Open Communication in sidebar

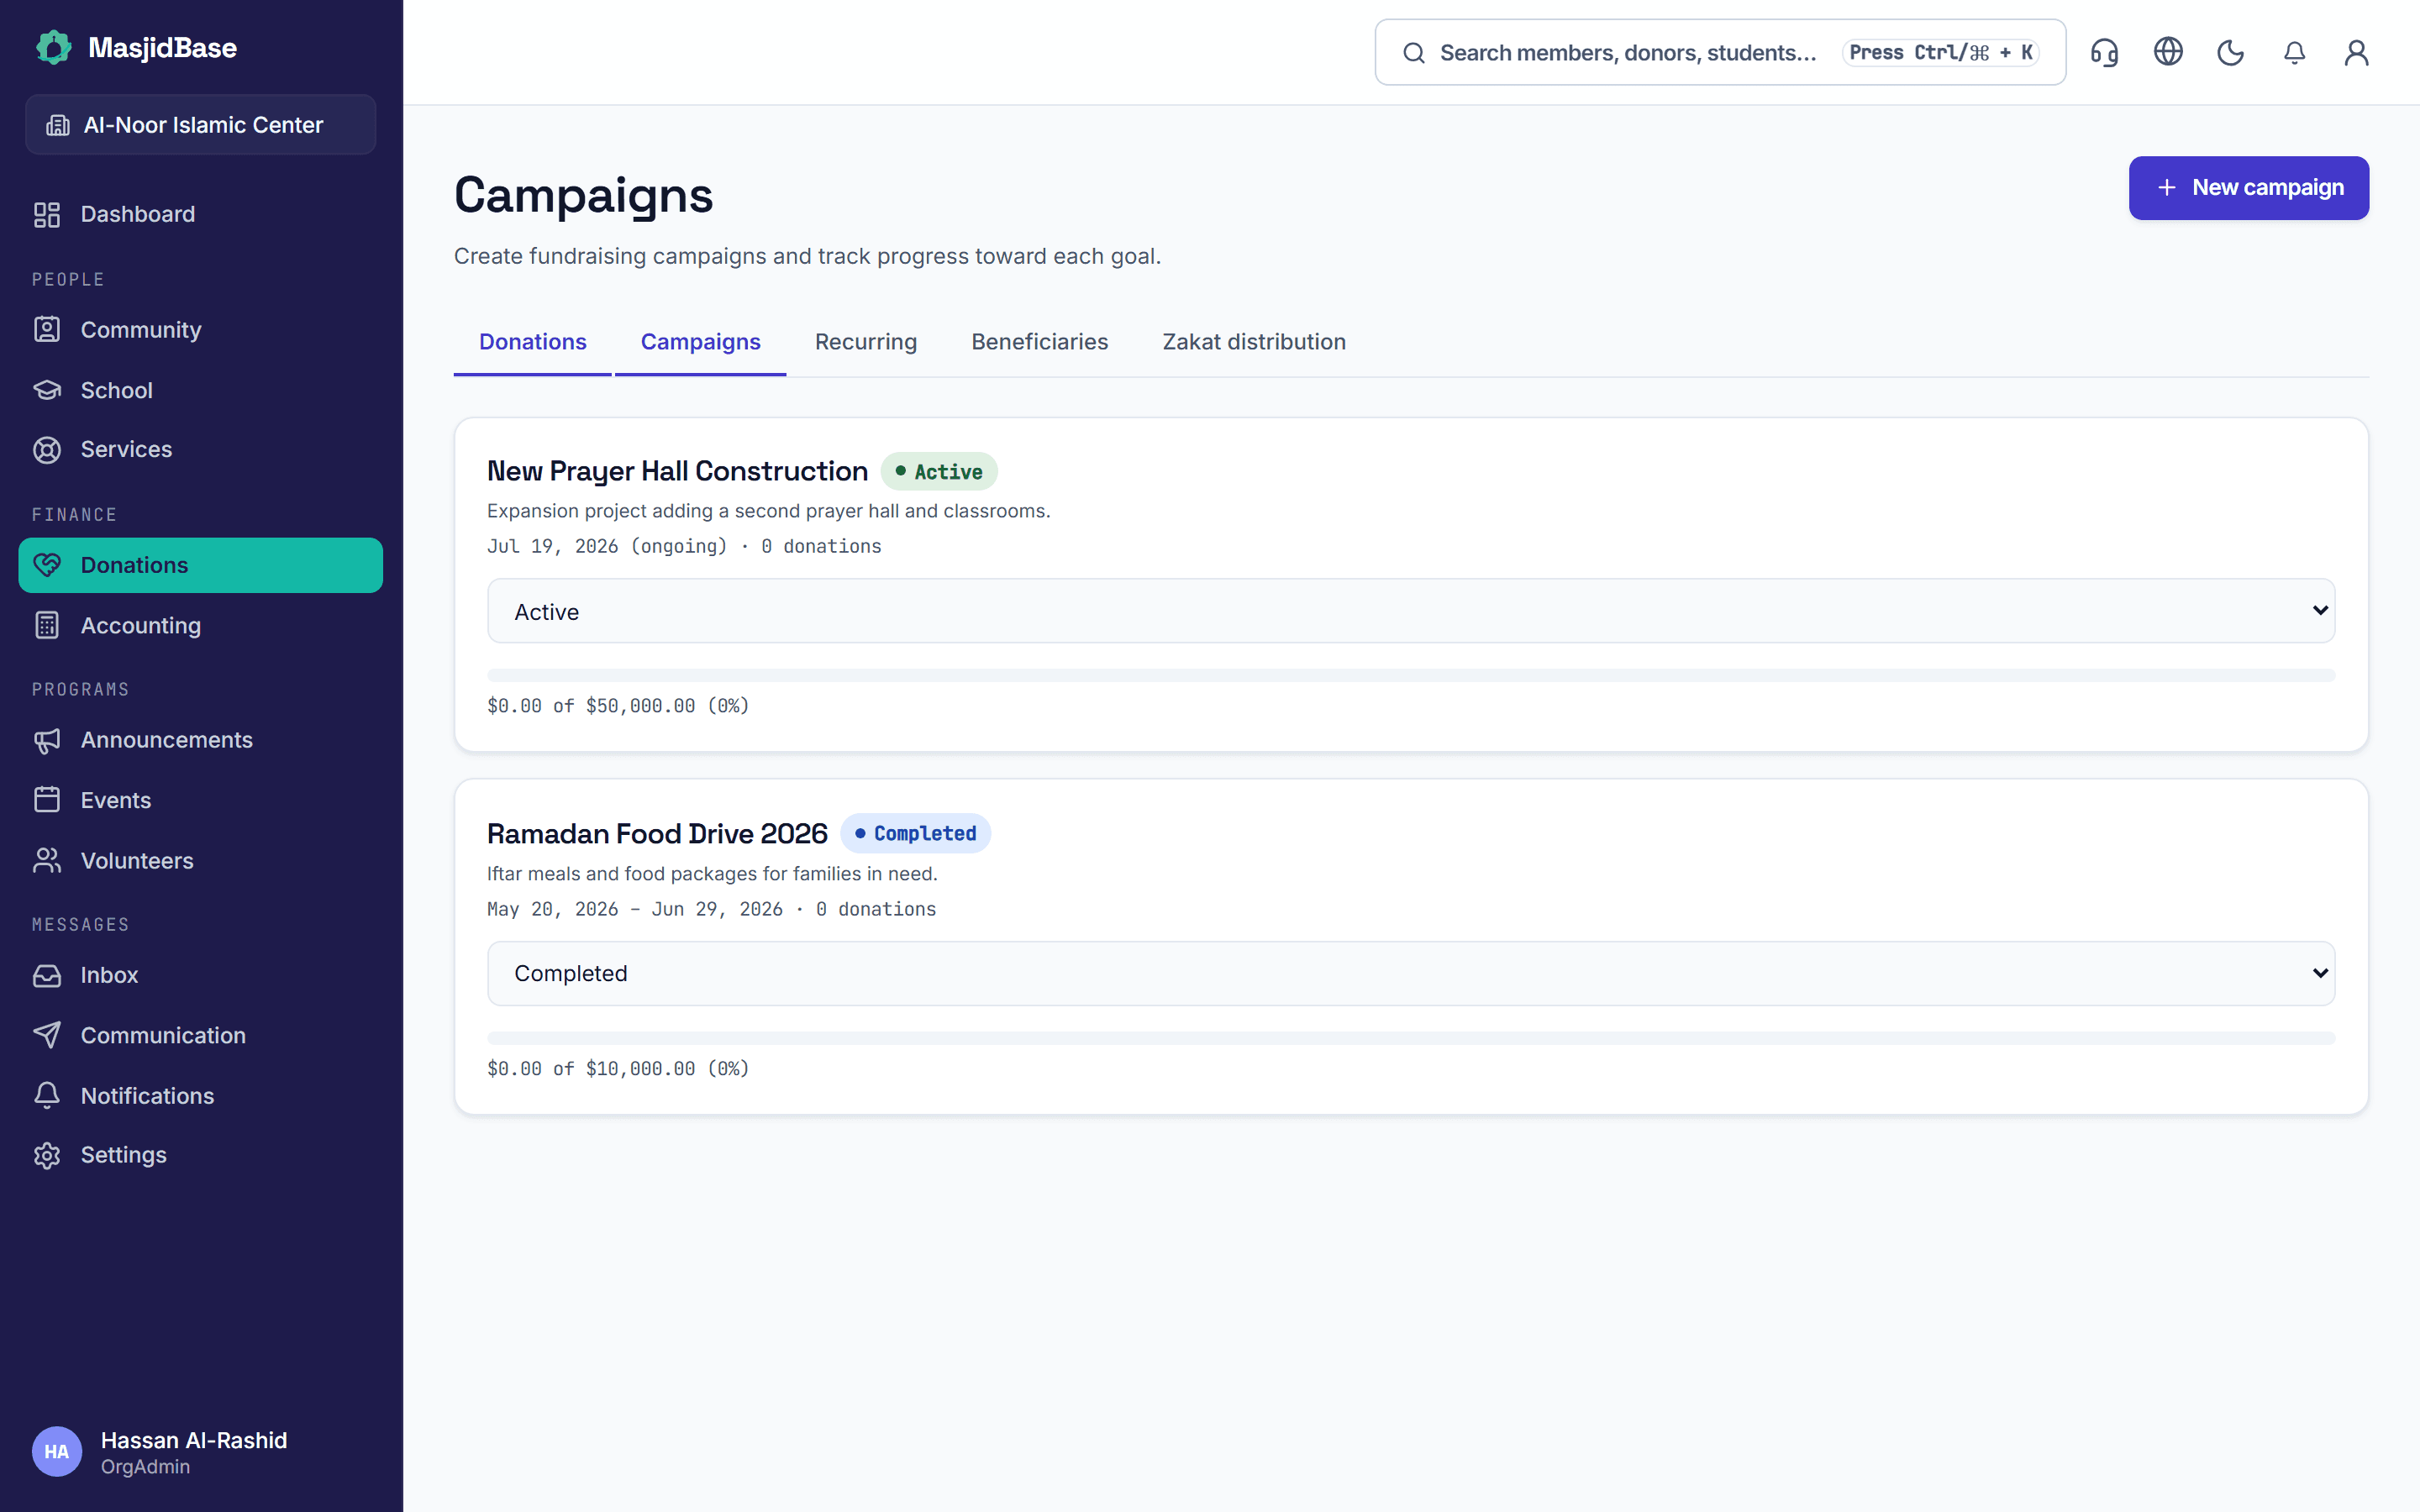coord(200,1035)
